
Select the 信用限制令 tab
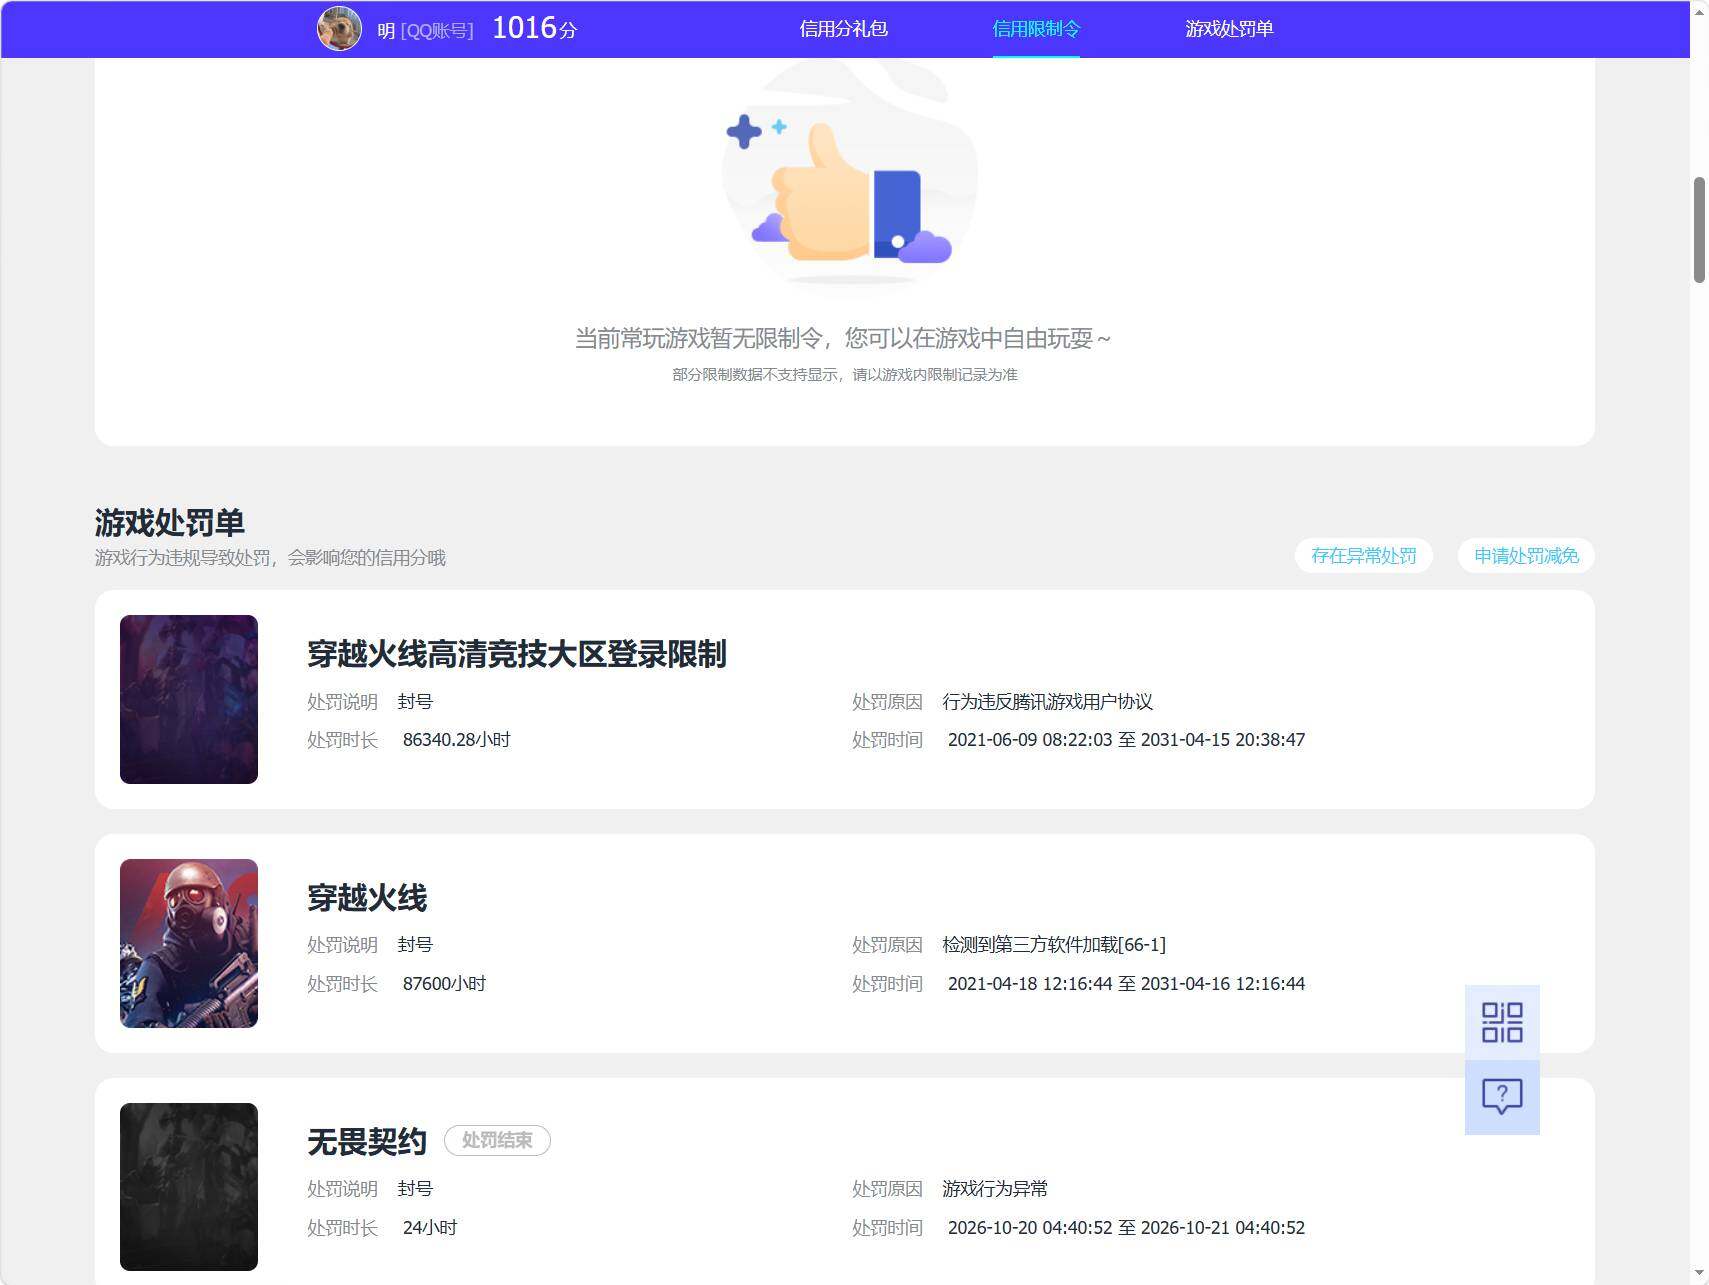pos(1036,29)
